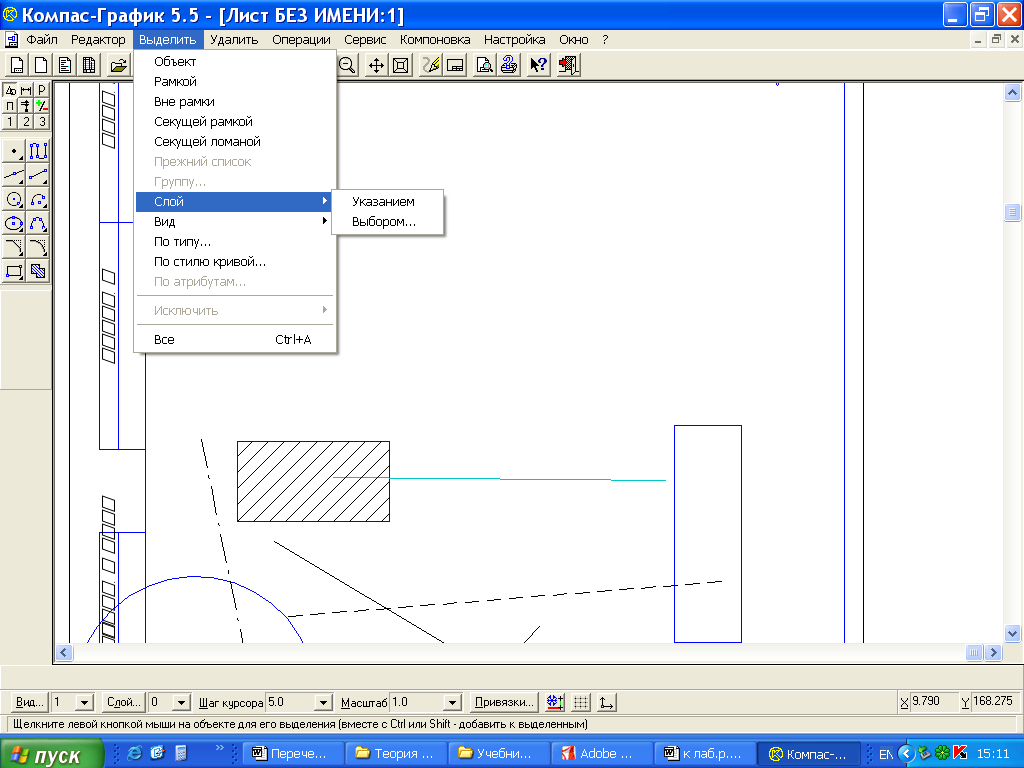Viewport: 1024px width, 768px height.
Task: Select the Секущей ломаной menu entry
Action: click(x=235, y=142)
